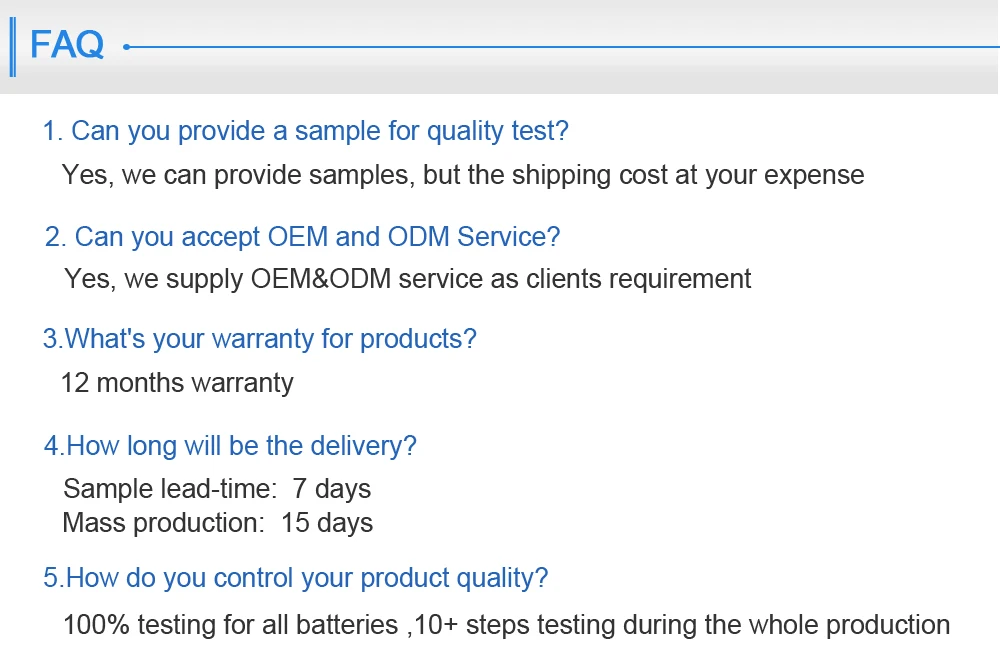Viewport: 1000px width, 668px height.
Task: Click the 'Sample lead-time:' label
Action: (169, 489)
